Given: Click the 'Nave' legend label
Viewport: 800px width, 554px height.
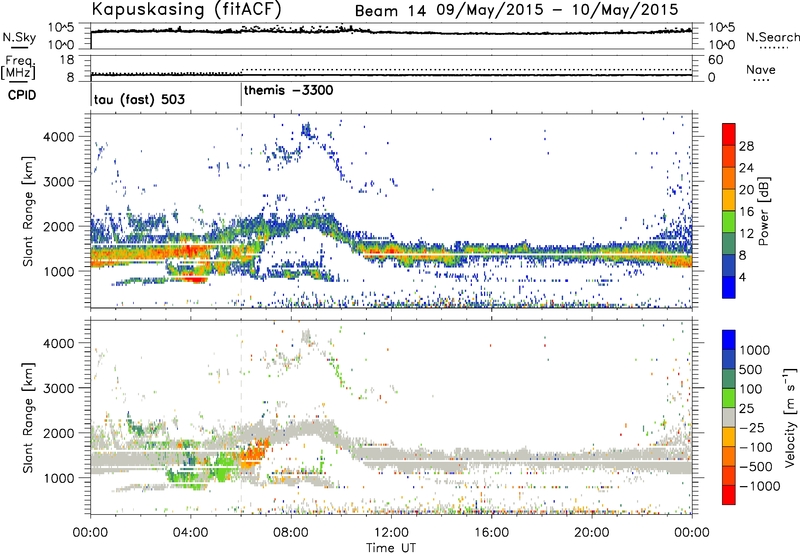Looking at the screenshot, I should click(x=760, y=69).
